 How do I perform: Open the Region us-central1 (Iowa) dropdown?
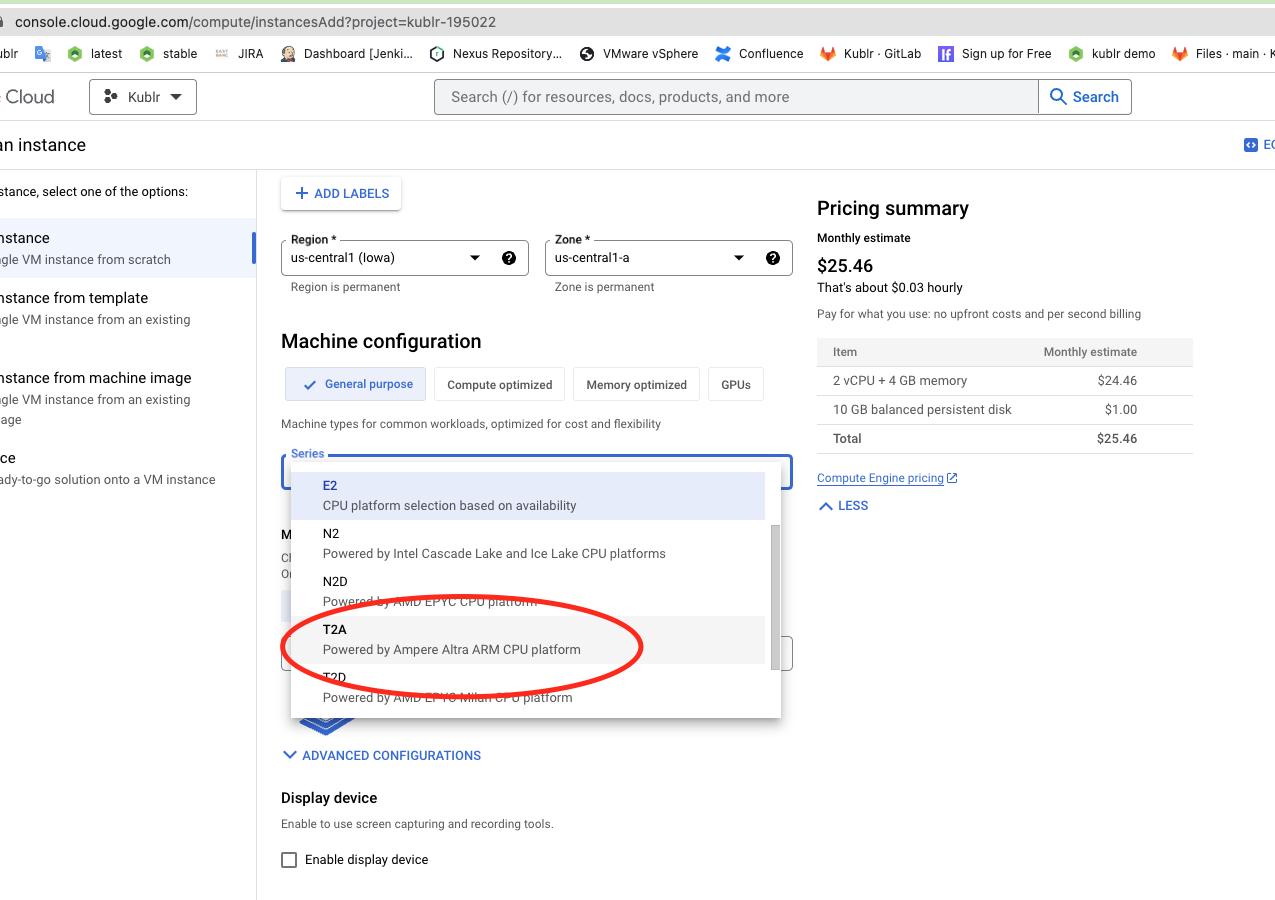pos(404,258)
